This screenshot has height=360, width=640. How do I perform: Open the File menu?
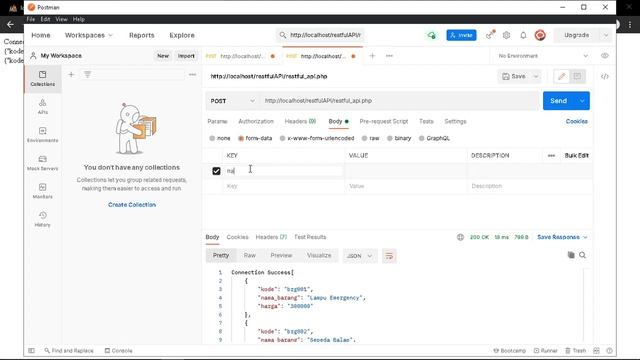click(31, 19)
